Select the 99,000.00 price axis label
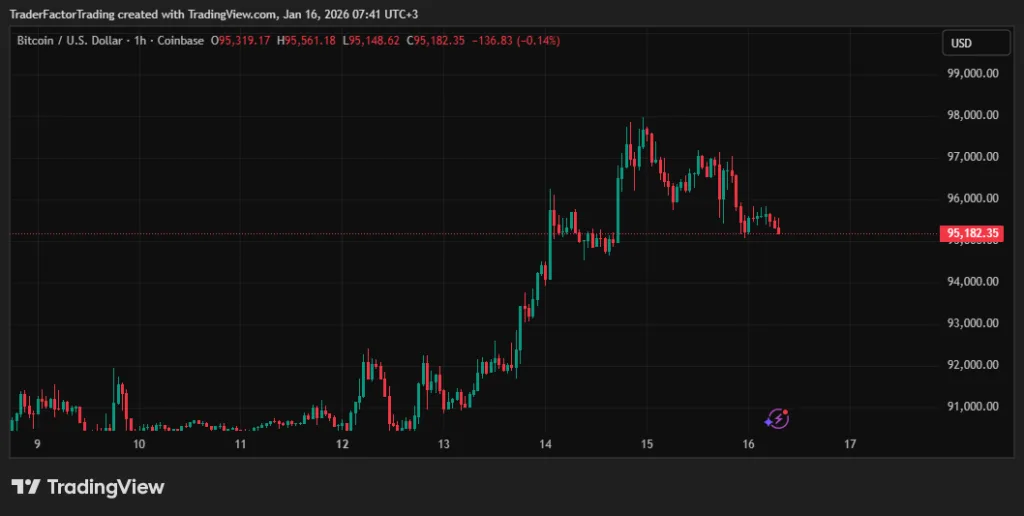This screenshot has height=516, width=1024. pyautogui.click(x=972, y=74)
